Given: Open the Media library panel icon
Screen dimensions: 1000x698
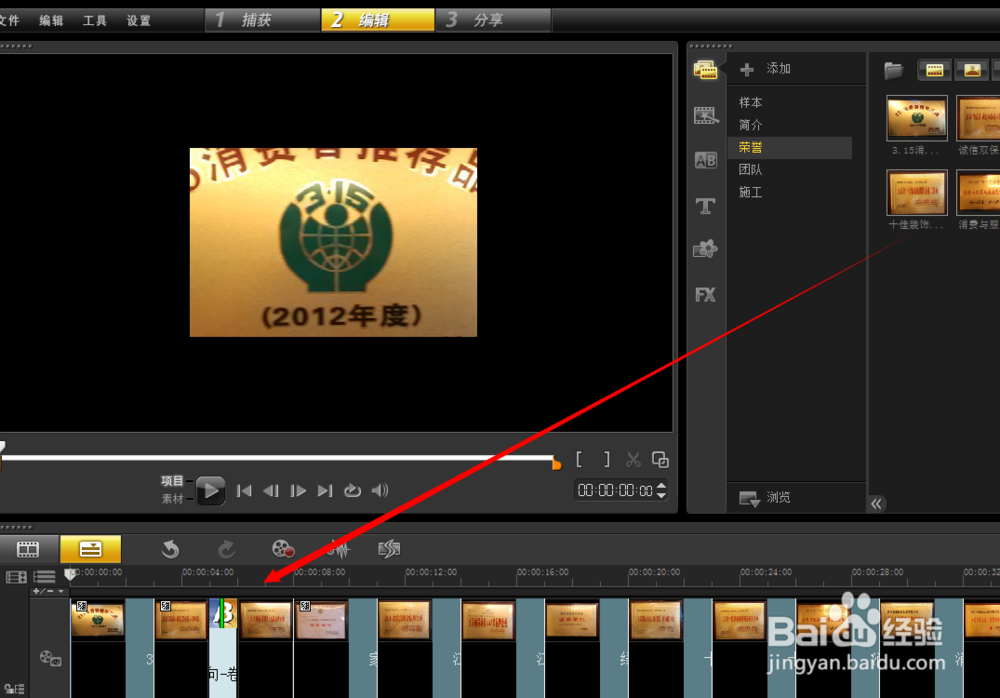Looking at the screenshot, I should pyautogui.click(x=705, y=70).
